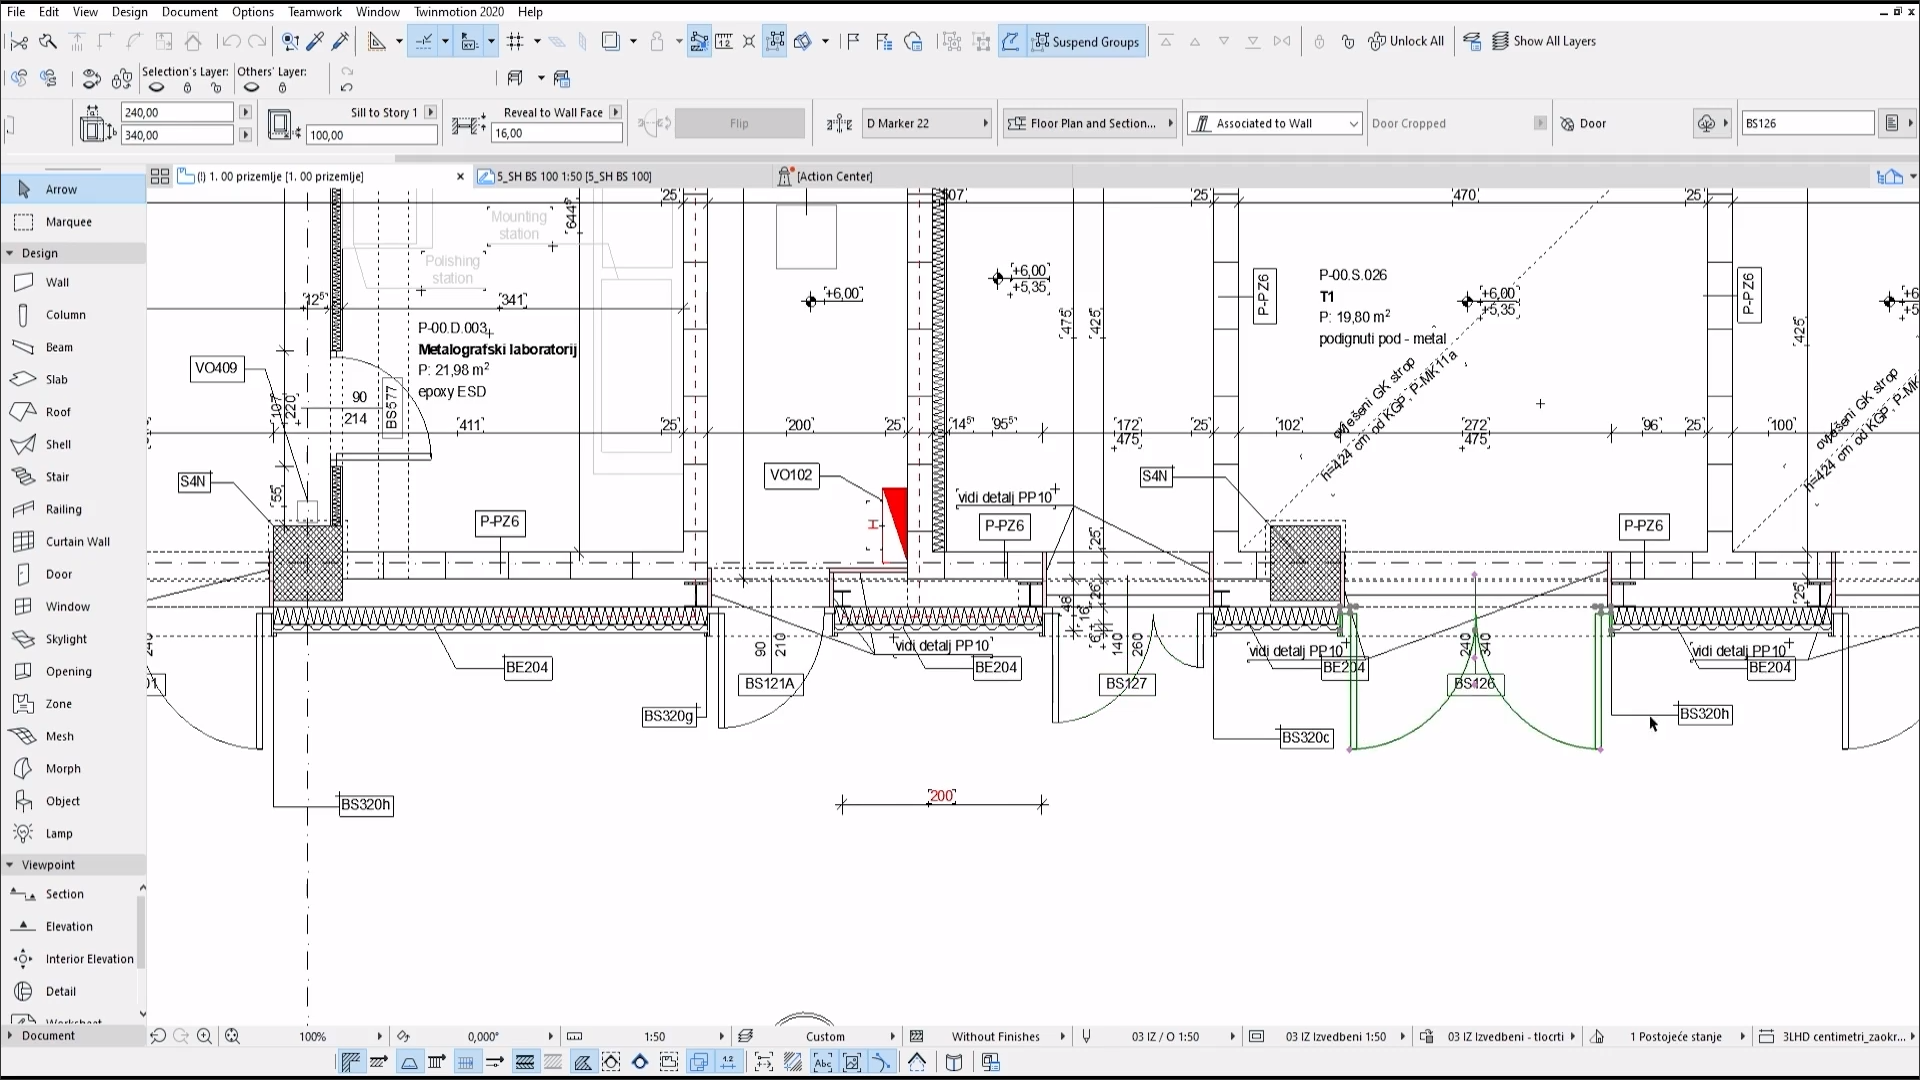This screenshot has width=1920, height=1080.
Task: Toggle grid snap icon
Action: tap(516, 41)
